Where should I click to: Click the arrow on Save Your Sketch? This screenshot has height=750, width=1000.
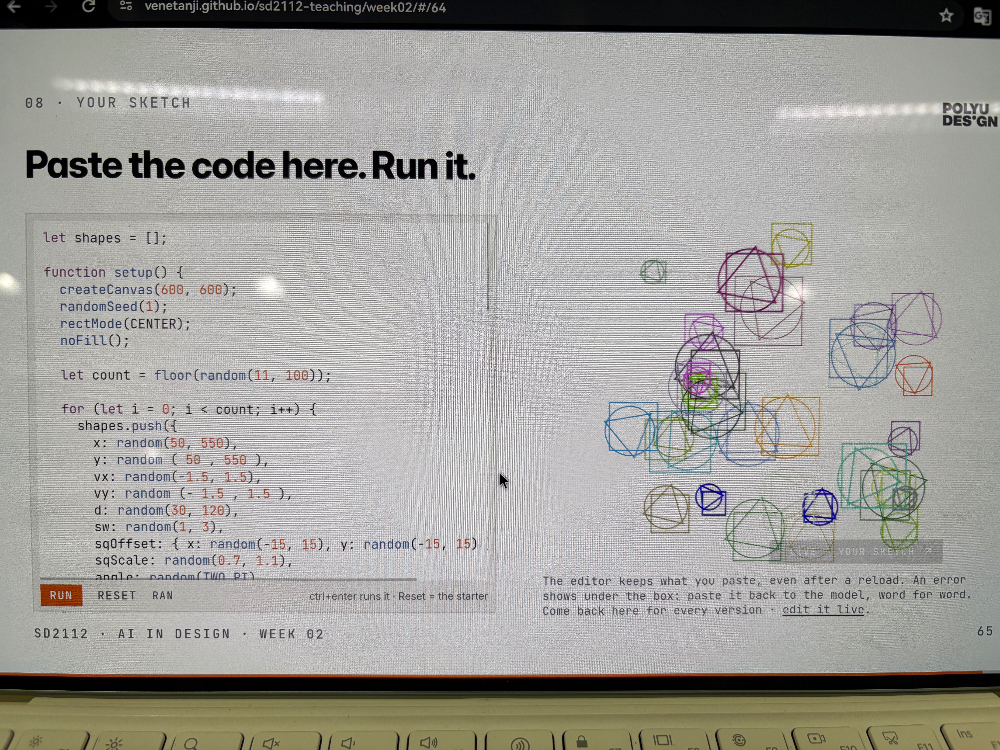pos(928,551)
